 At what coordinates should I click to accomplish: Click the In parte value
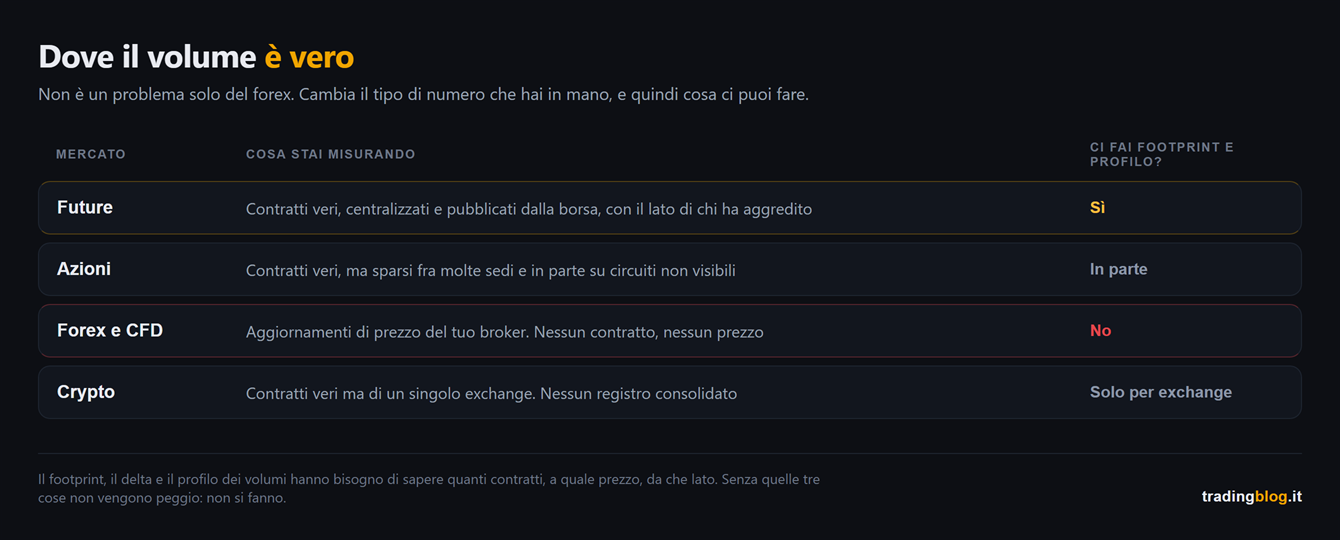(x=1118, y=269)
